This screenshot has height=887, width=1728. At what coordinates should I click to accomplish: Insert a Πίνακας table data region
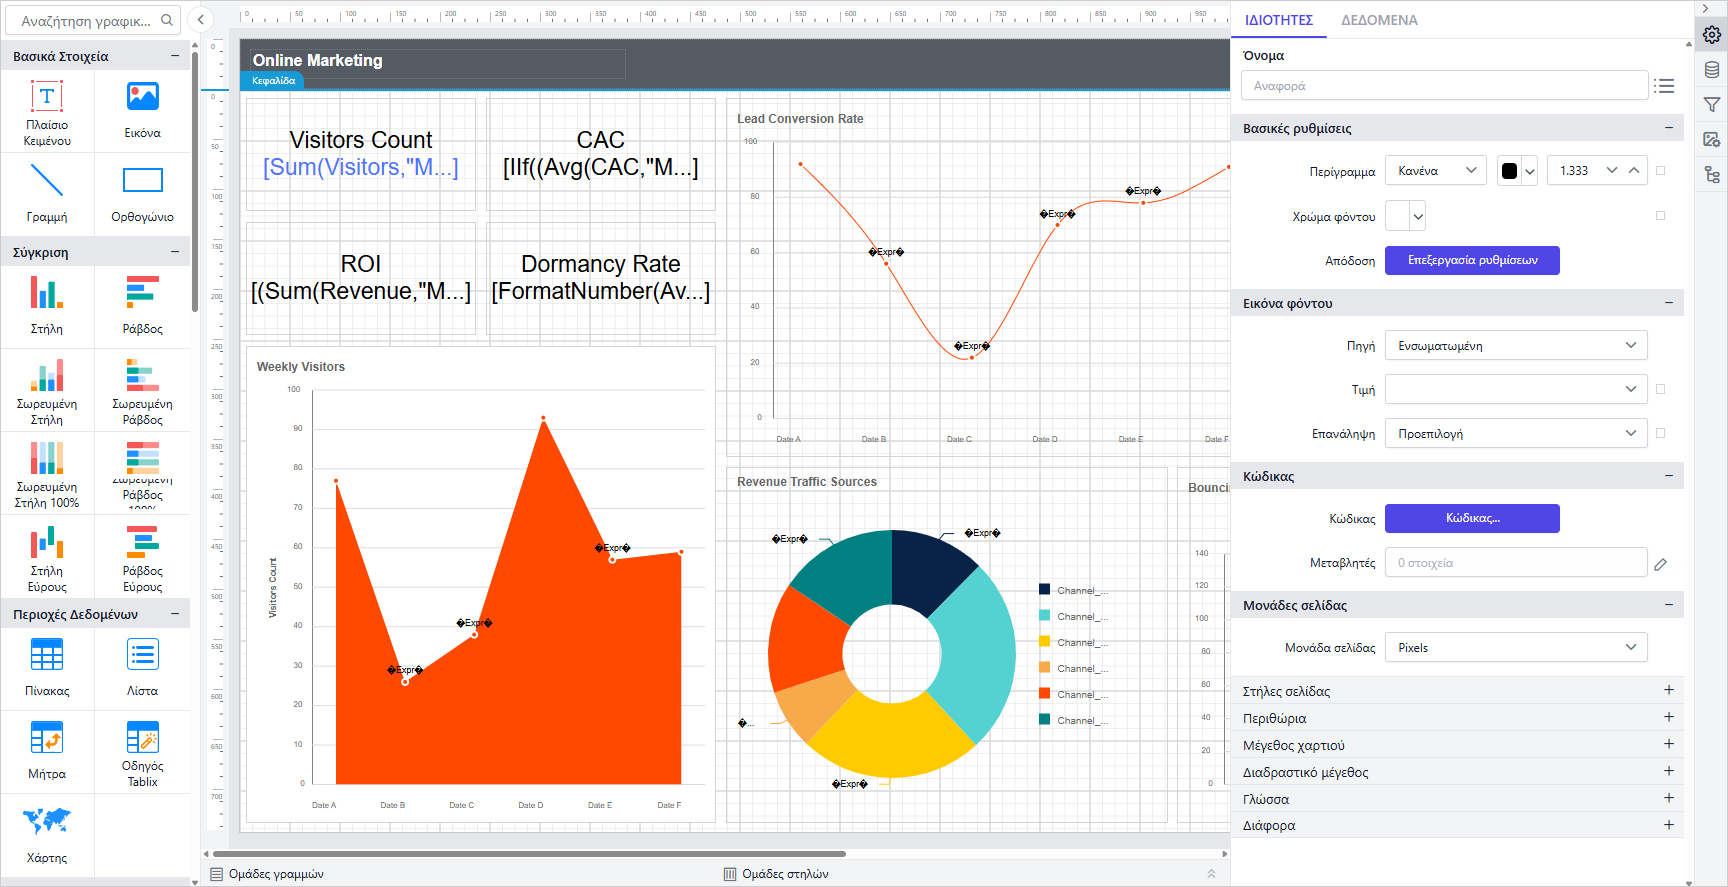point(47,668)
